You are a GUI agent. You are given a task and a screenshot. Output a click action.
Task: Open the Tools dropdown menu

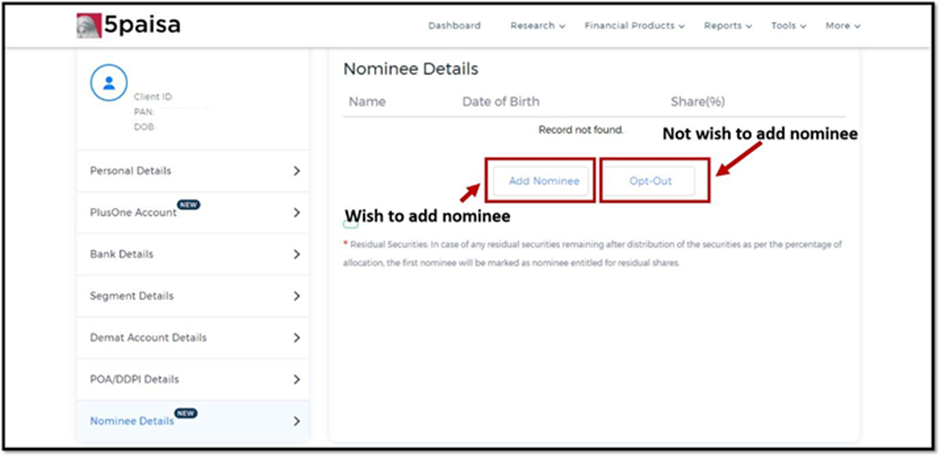(789, 26)
